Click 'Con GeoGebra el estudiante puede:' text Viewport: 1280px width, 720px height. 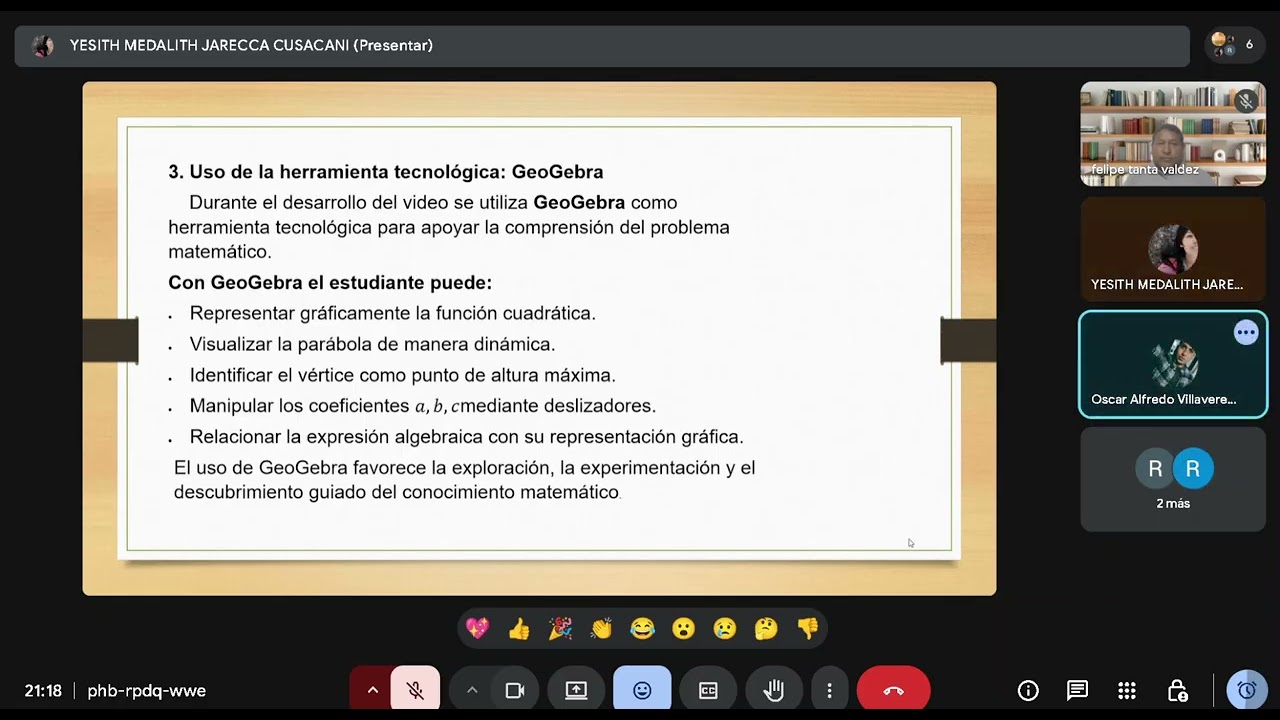(330, 283)
